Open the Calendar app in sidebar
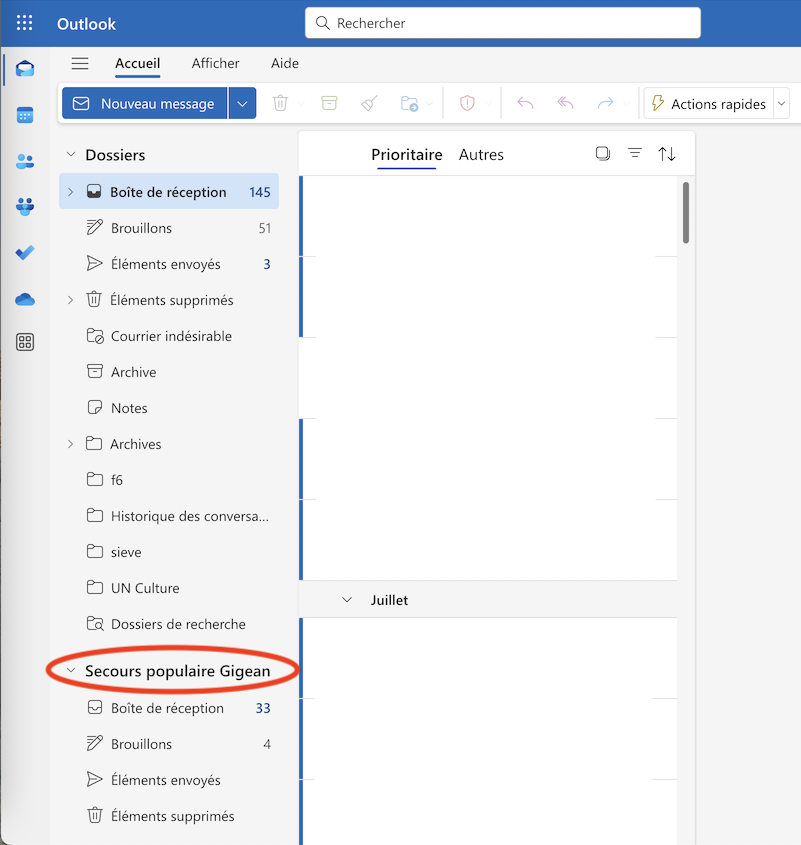This screenshot has width=801, height=845. click(25, 115)
